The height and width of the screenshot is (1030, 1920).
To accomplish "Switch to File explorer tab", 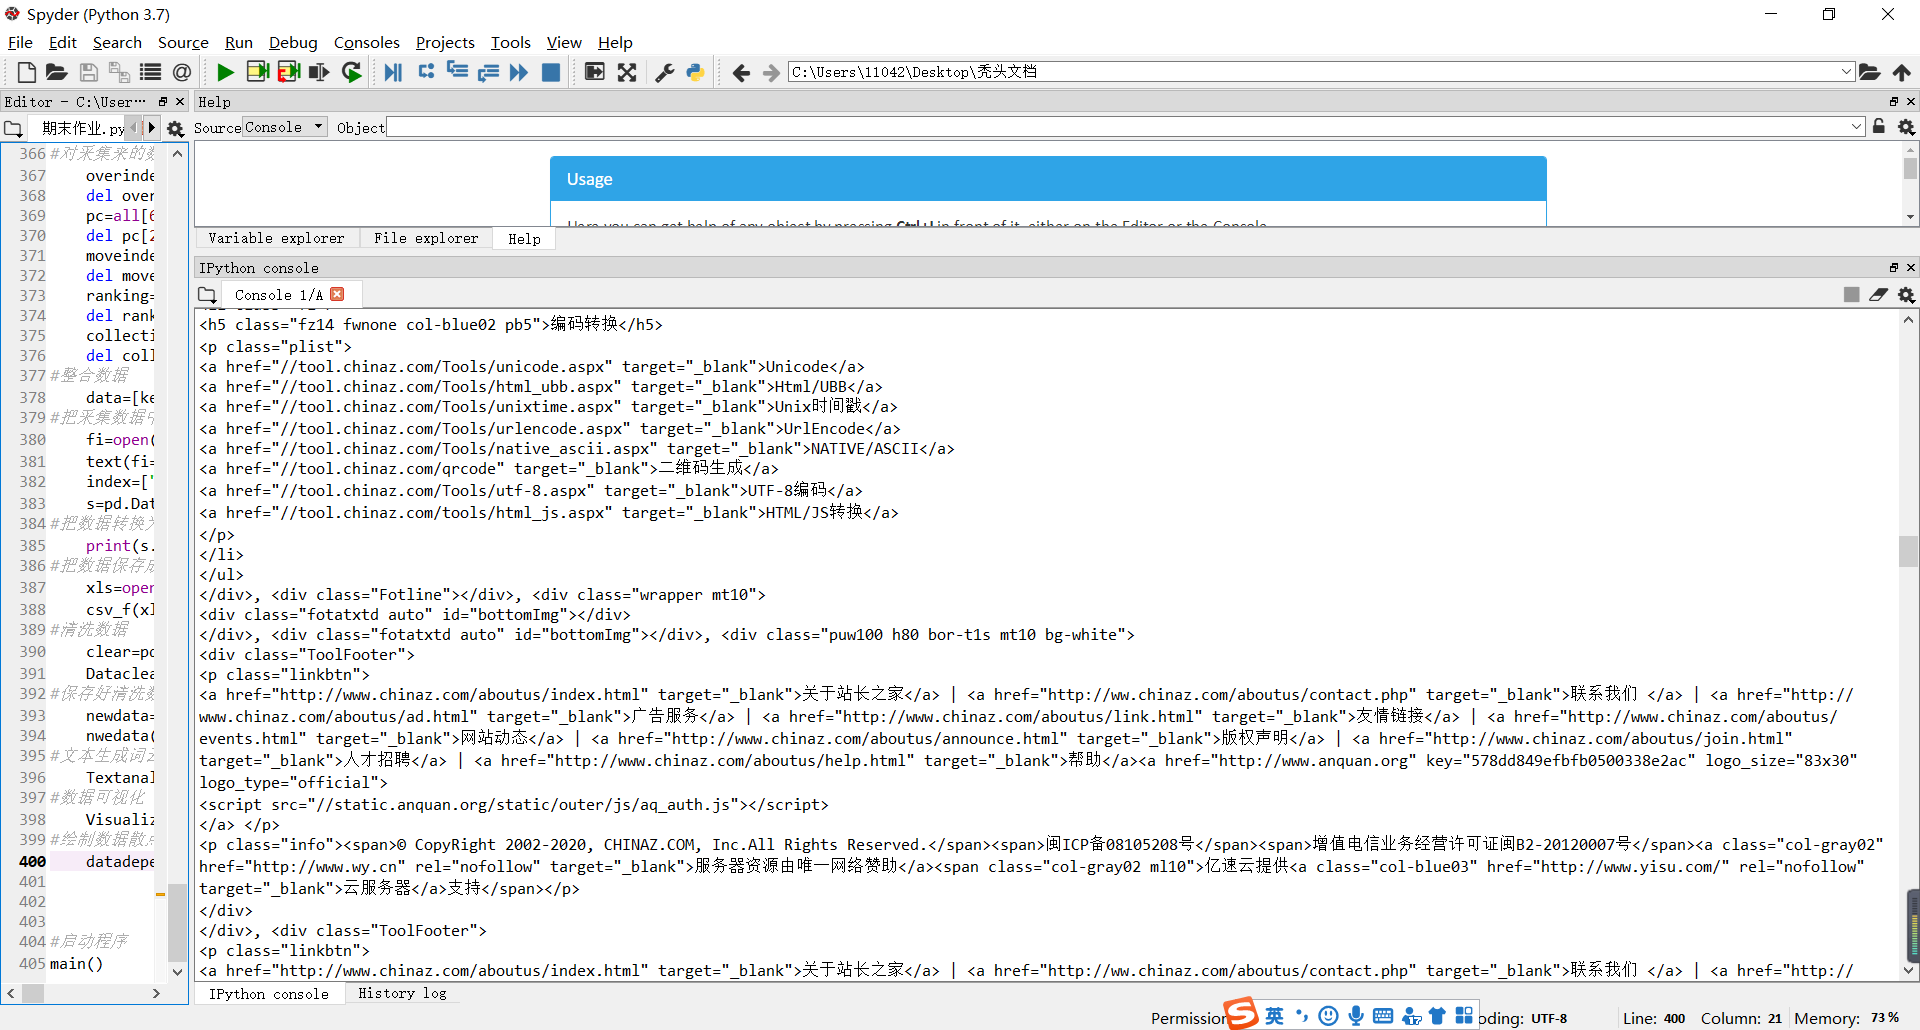I will [x=426, y=238].
